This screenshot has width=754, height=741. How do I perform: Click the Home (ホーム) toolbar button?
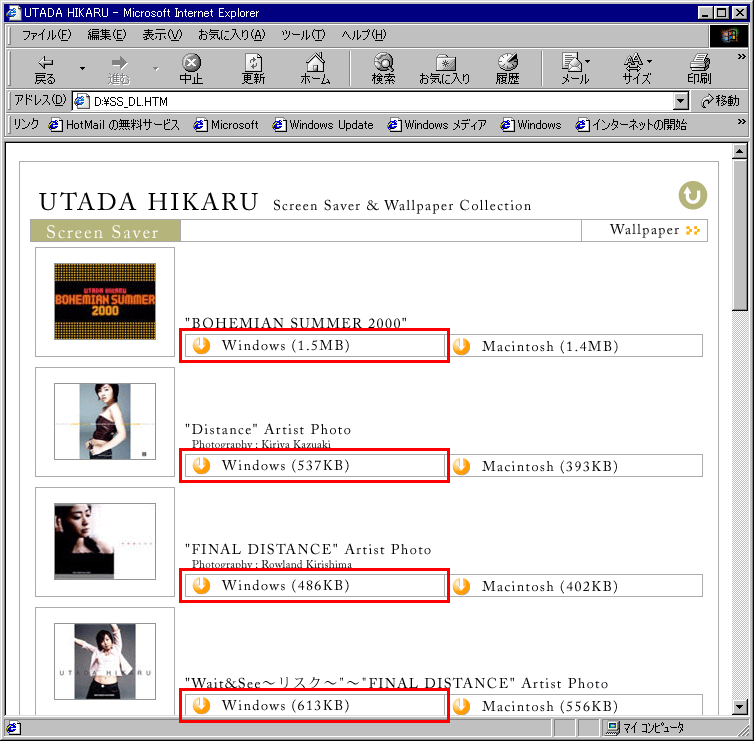(315, 69)
